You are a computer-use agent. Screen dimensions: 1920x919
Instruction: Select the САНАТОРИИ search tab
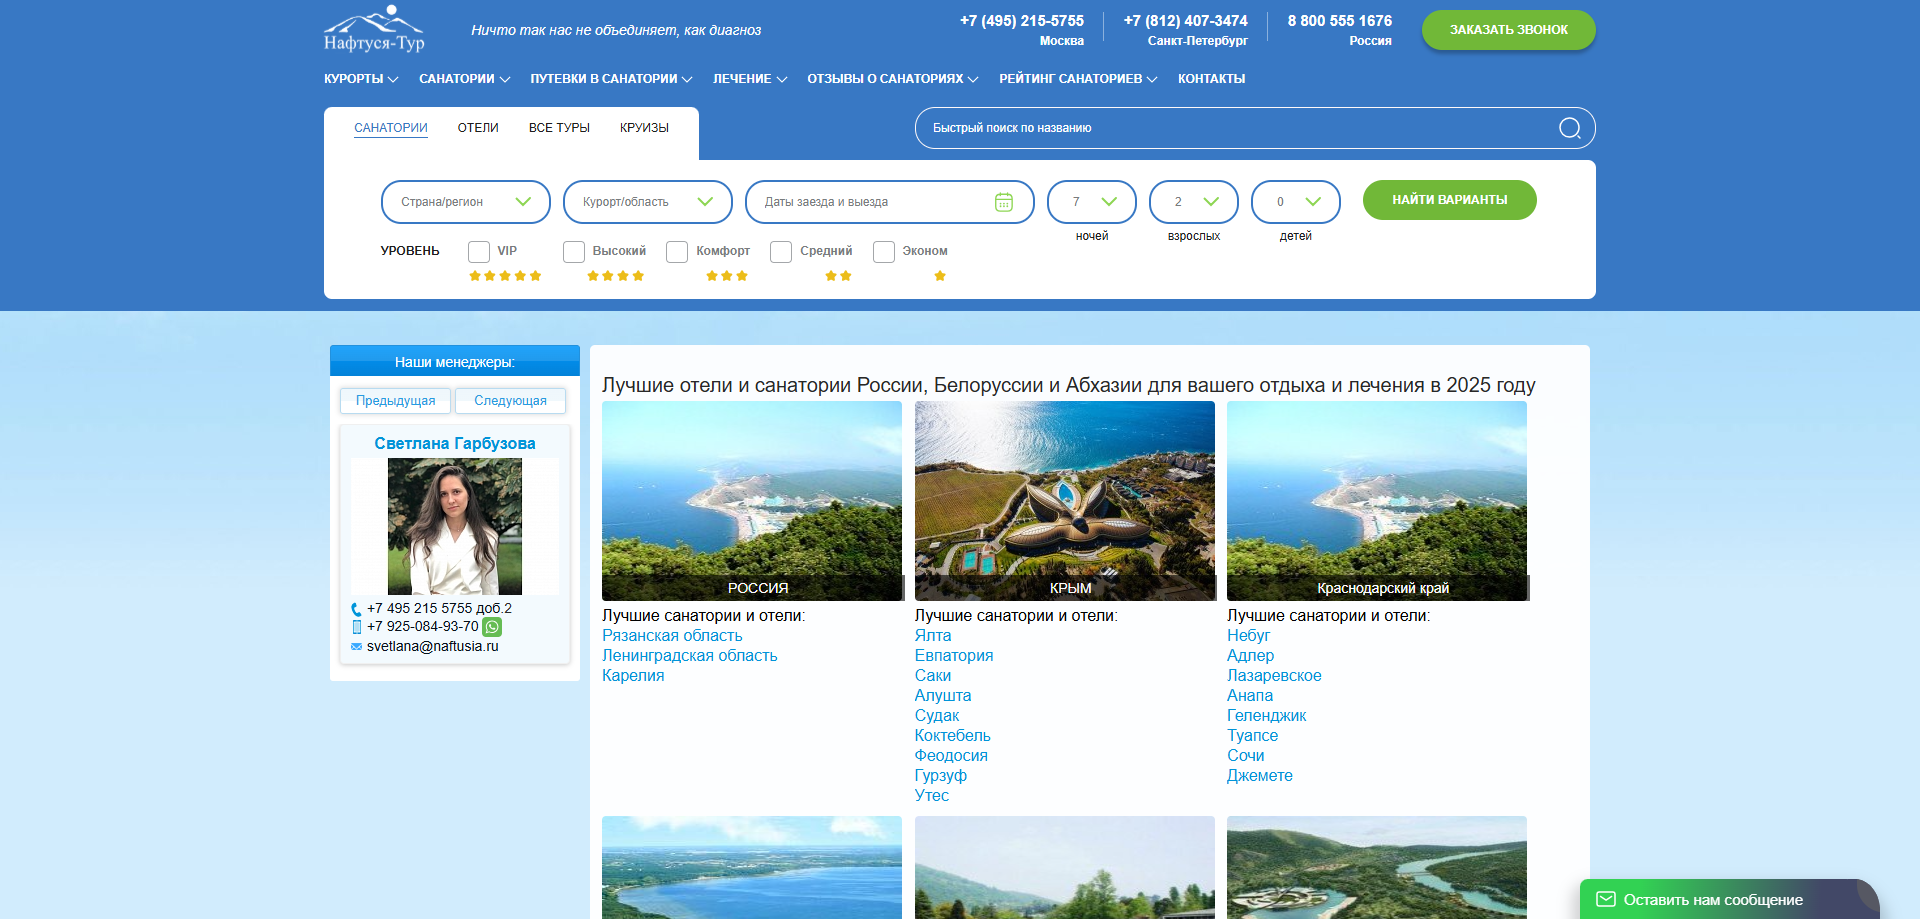(391, 128)
